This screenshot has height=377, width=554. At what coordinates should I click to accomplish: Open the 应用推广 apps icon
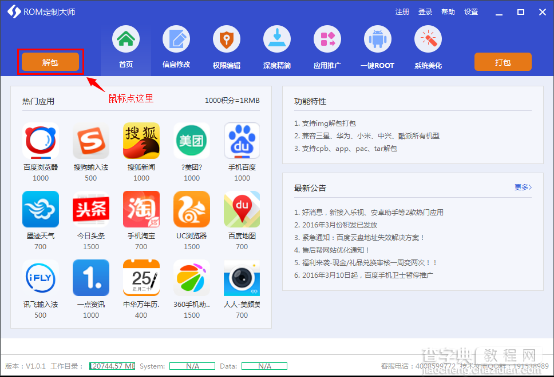327,39
